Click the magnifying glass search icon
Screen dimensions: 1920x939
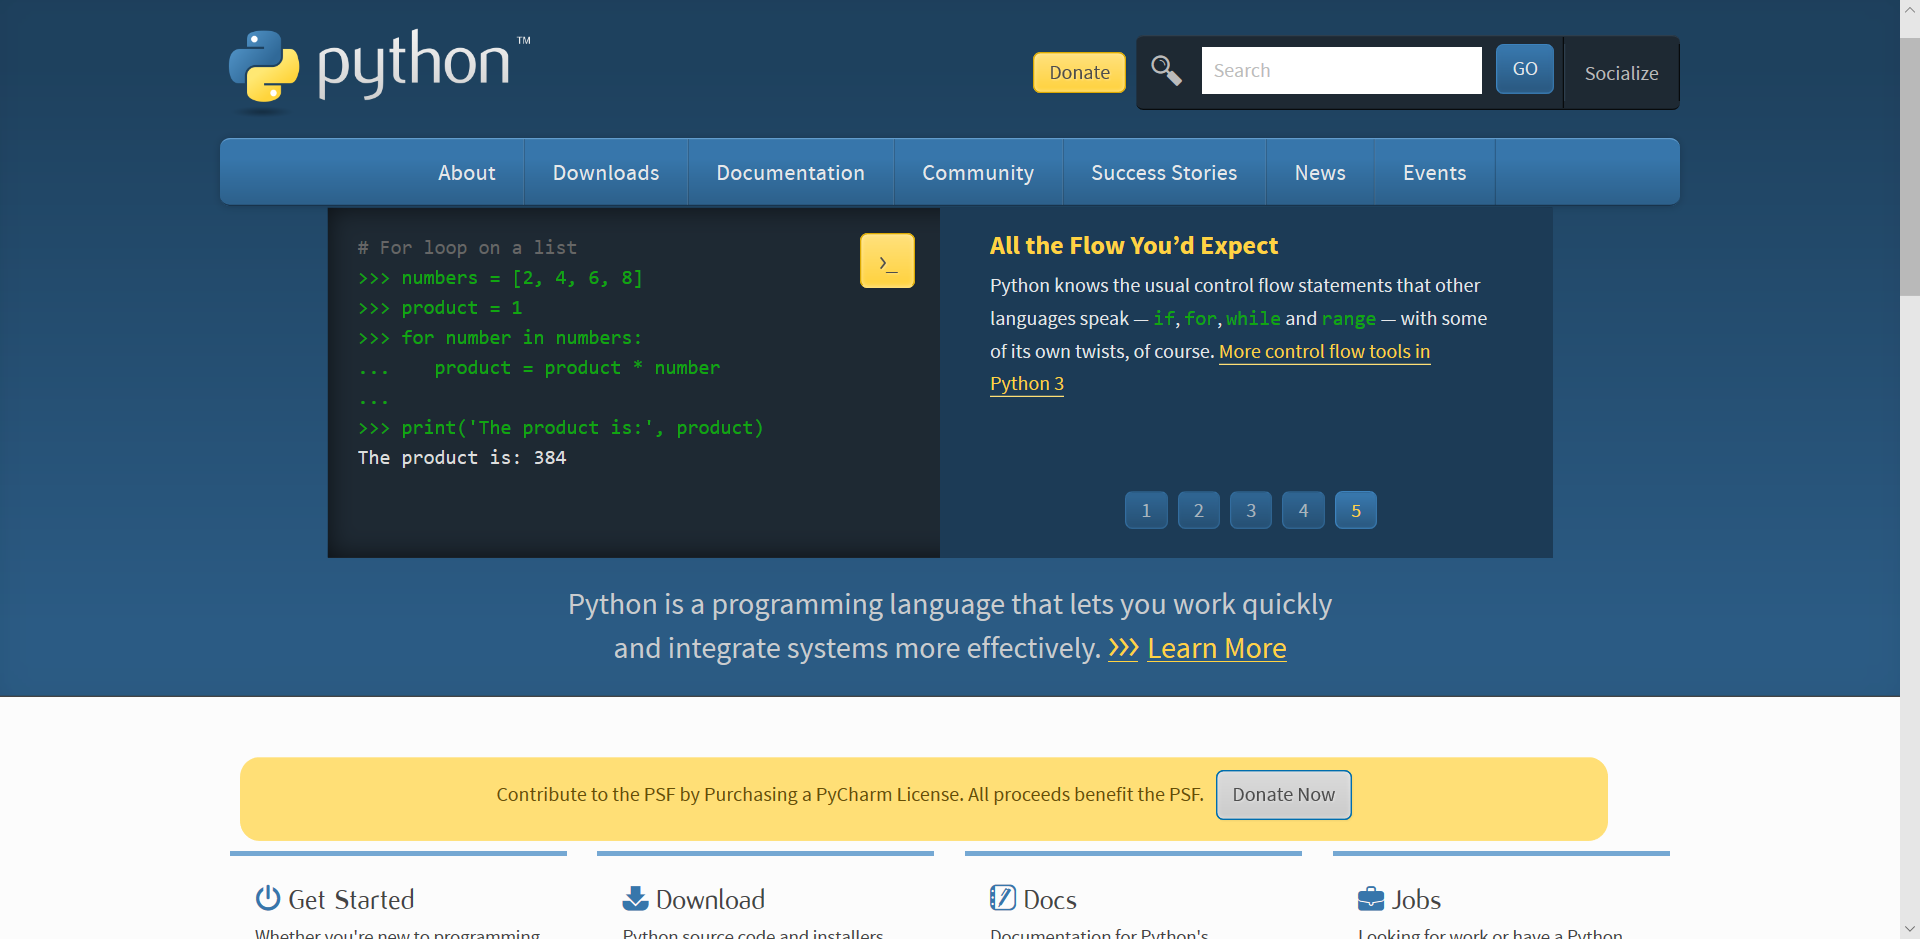(1166, 71)
